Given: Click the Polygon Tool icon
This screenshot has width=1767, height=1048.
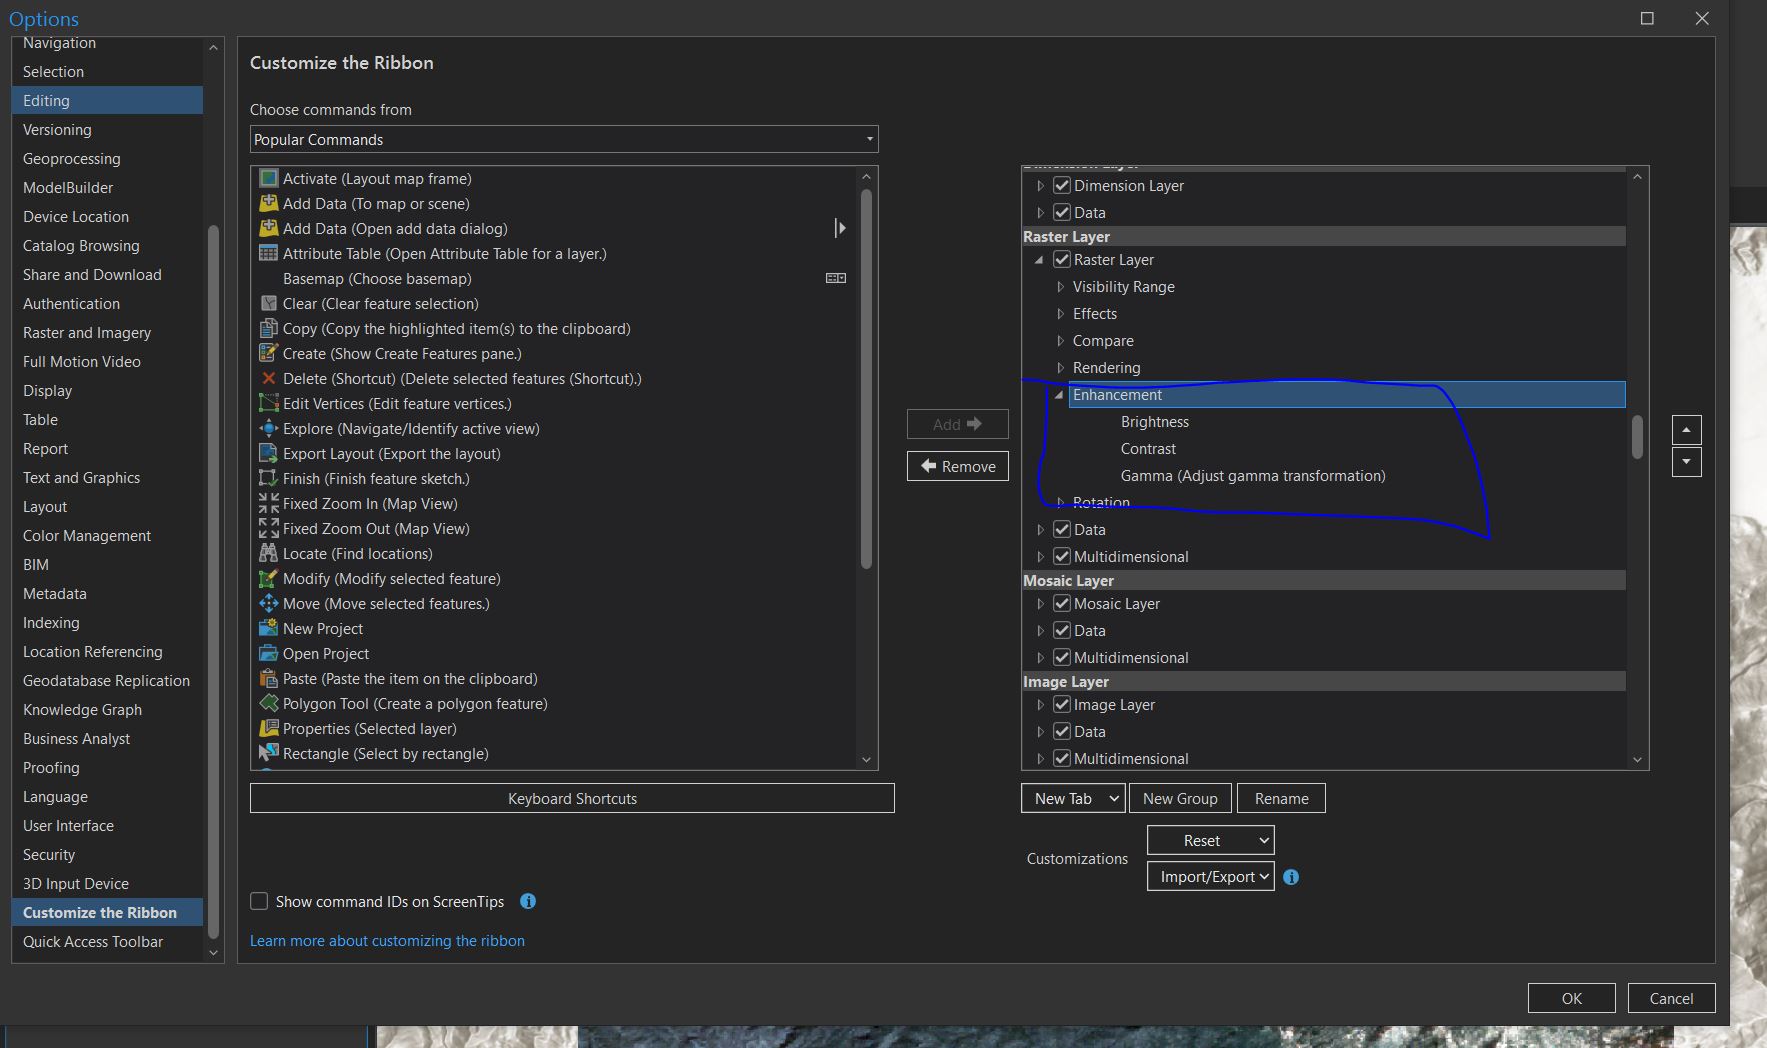Looking at the screenshot, I should coord(269,703).
